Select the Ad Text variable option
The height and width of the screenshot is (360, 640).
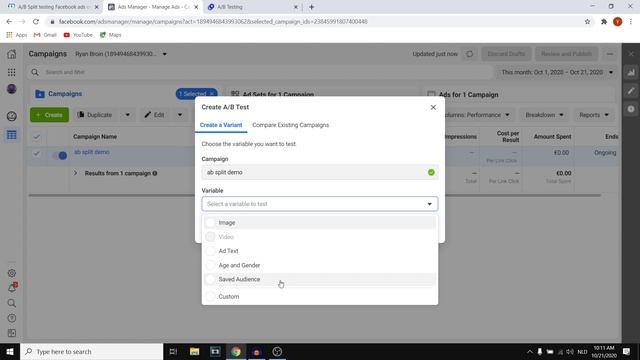(x=320, y=251)
